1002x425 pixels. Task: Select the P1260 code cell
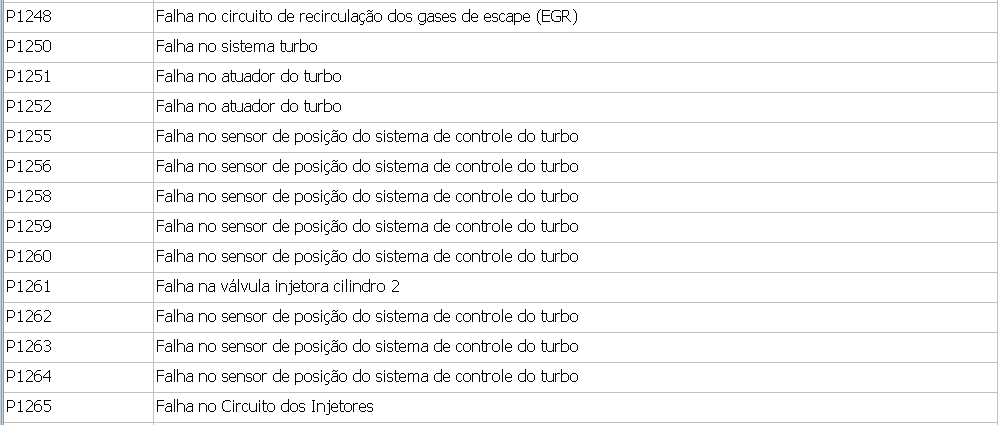pos(29,257)
